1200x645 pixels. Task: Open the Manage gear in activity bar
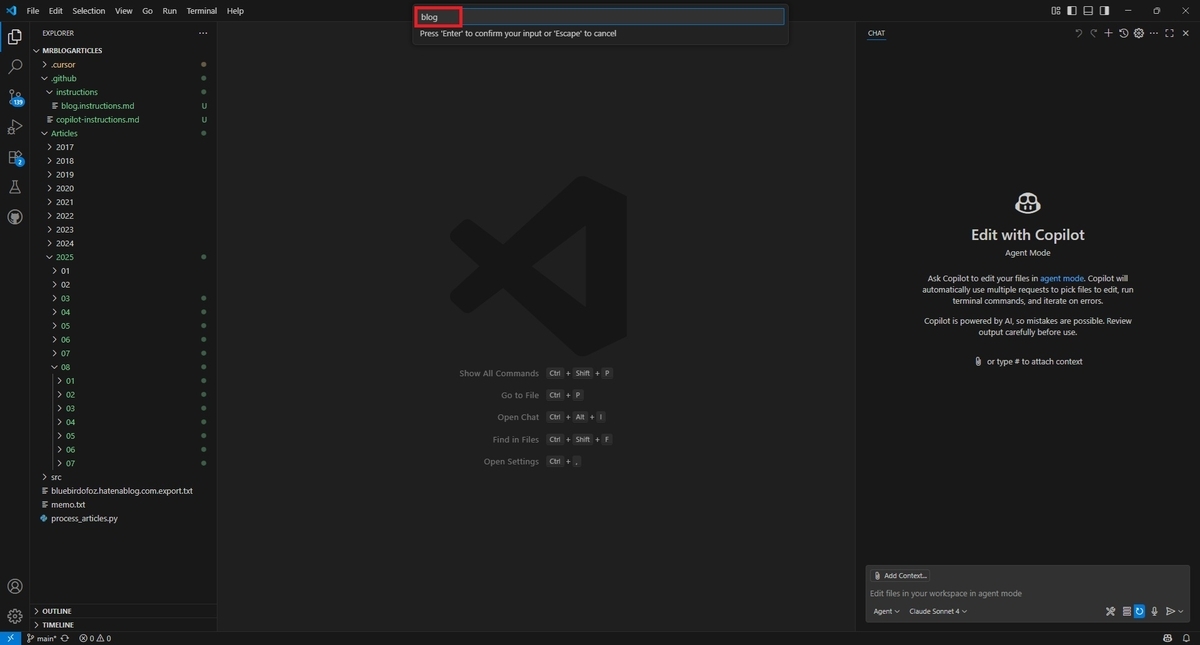coord(15,616)
